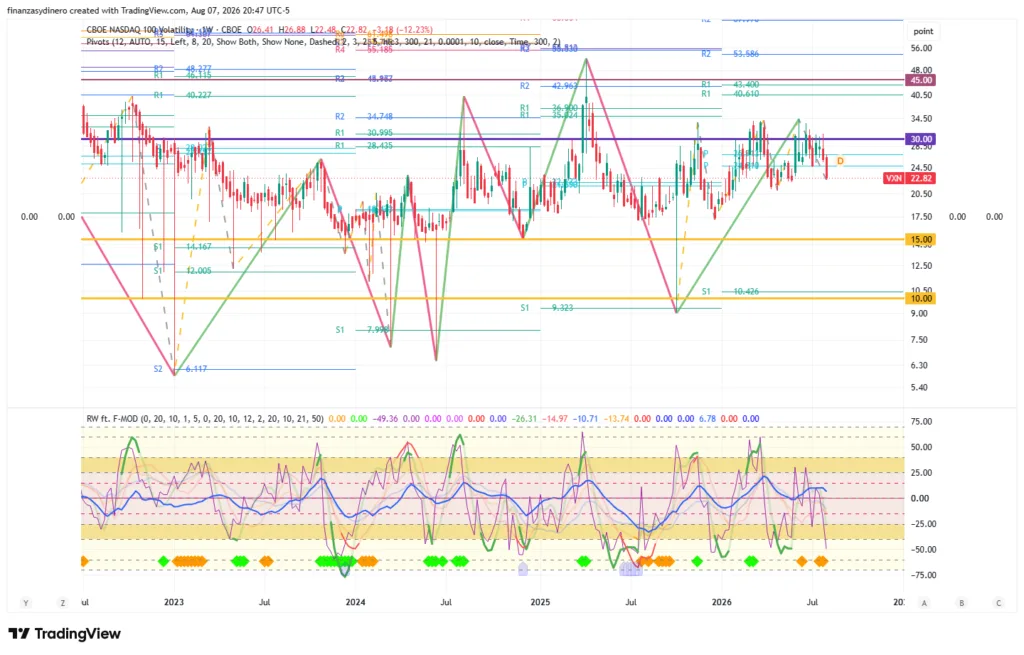
Task: Click the 6.78 oscillator legend value
Action: 707,419
